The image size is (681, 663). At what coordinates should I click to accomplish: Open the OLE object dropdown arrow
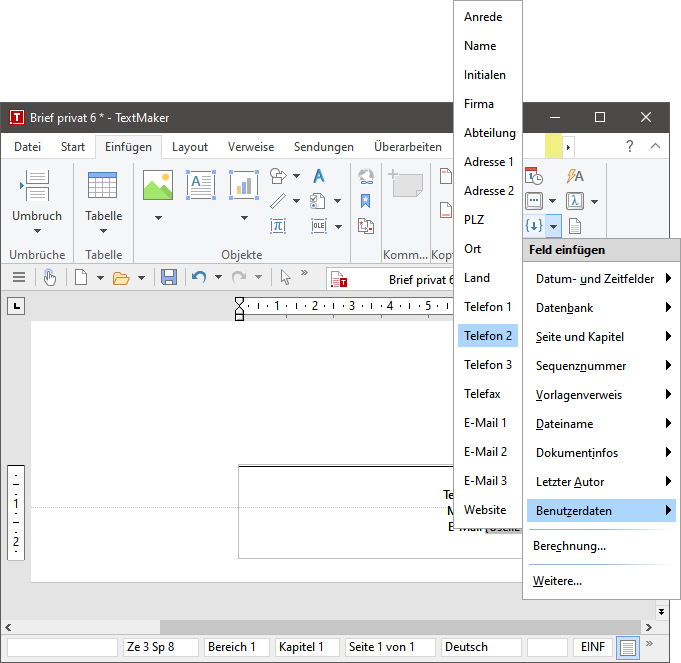[x=338, y=226]
